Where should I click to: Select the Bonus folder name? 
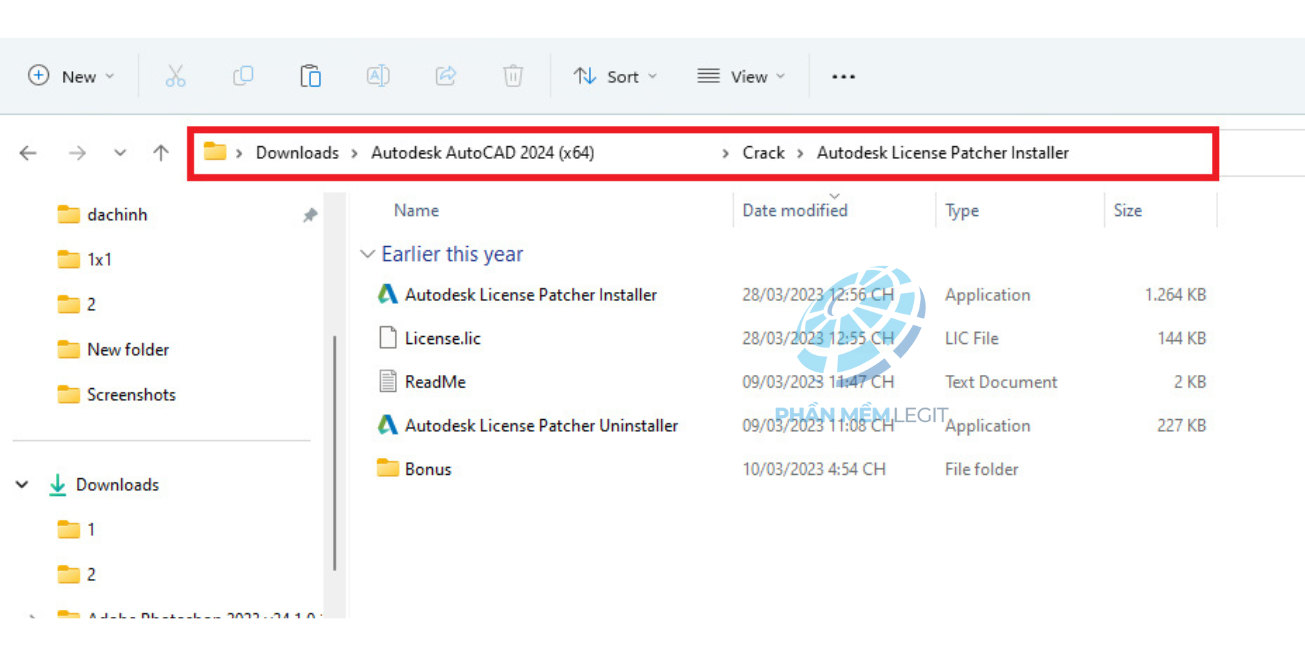tap(428, 469)
